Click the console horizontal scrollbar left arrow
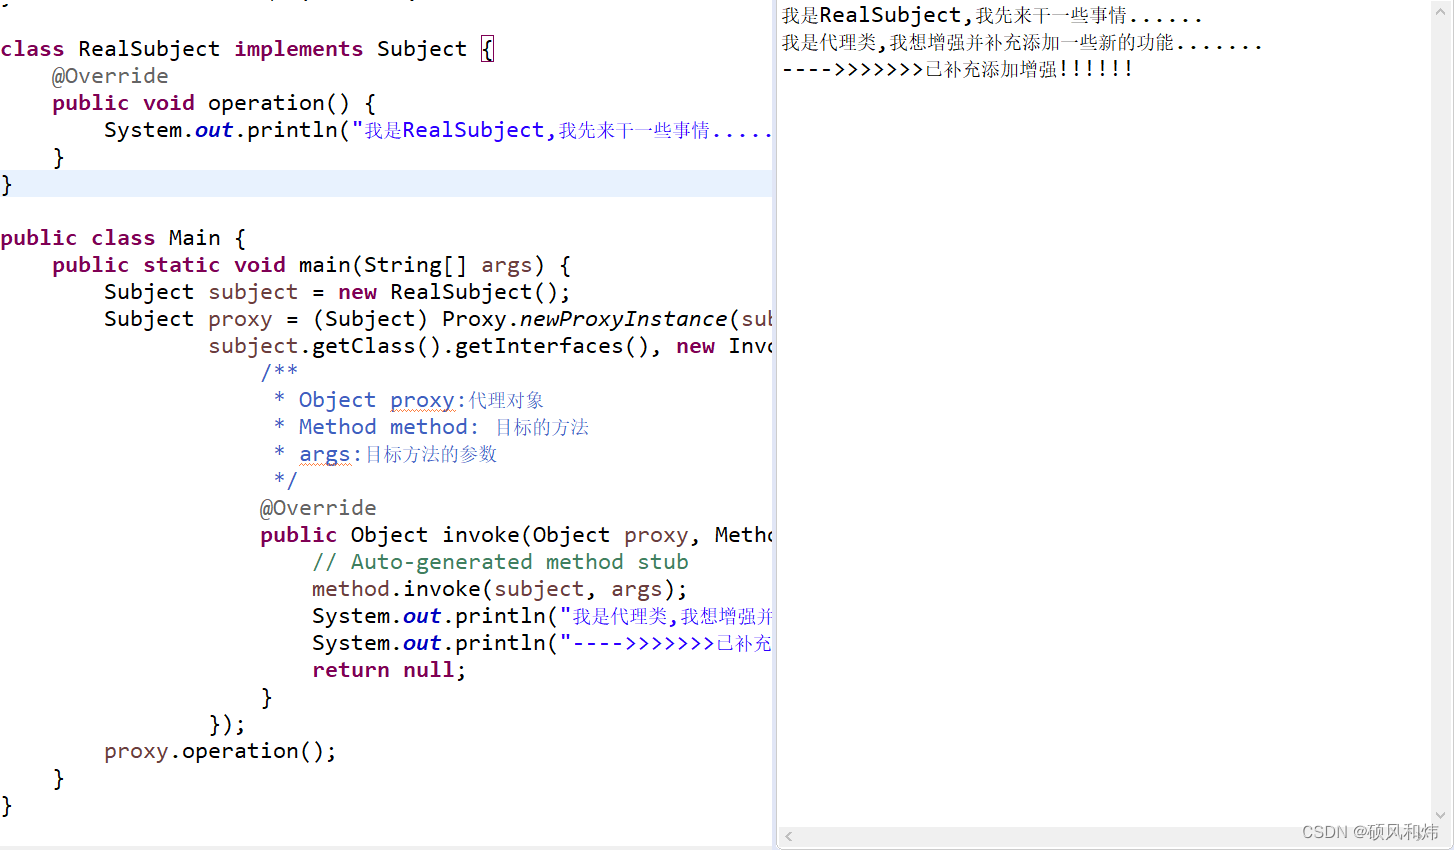This screenshot has width=1454, height=850. point(788,836)
